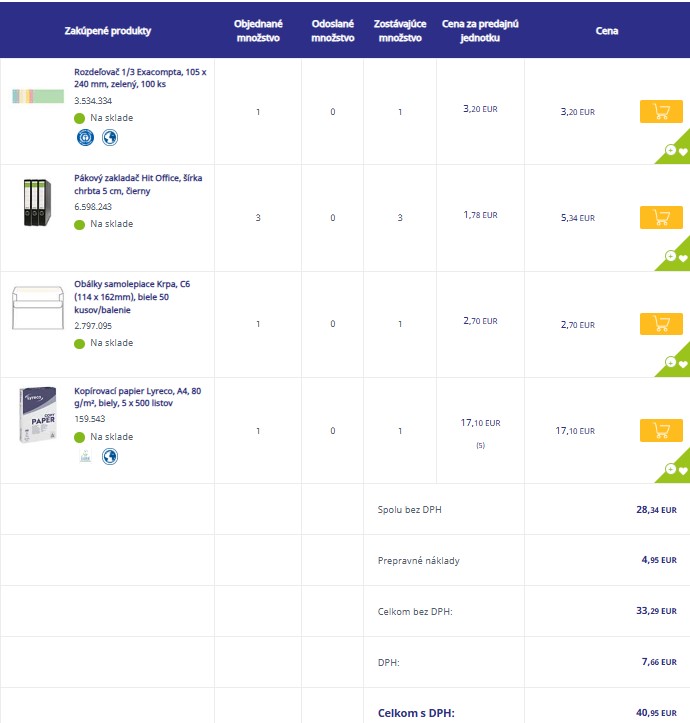Screen dimensions: 690x723
Task: Open Pákový zakladač Hit Office product link
Action: pyautogui.click(x=139, y=184)
